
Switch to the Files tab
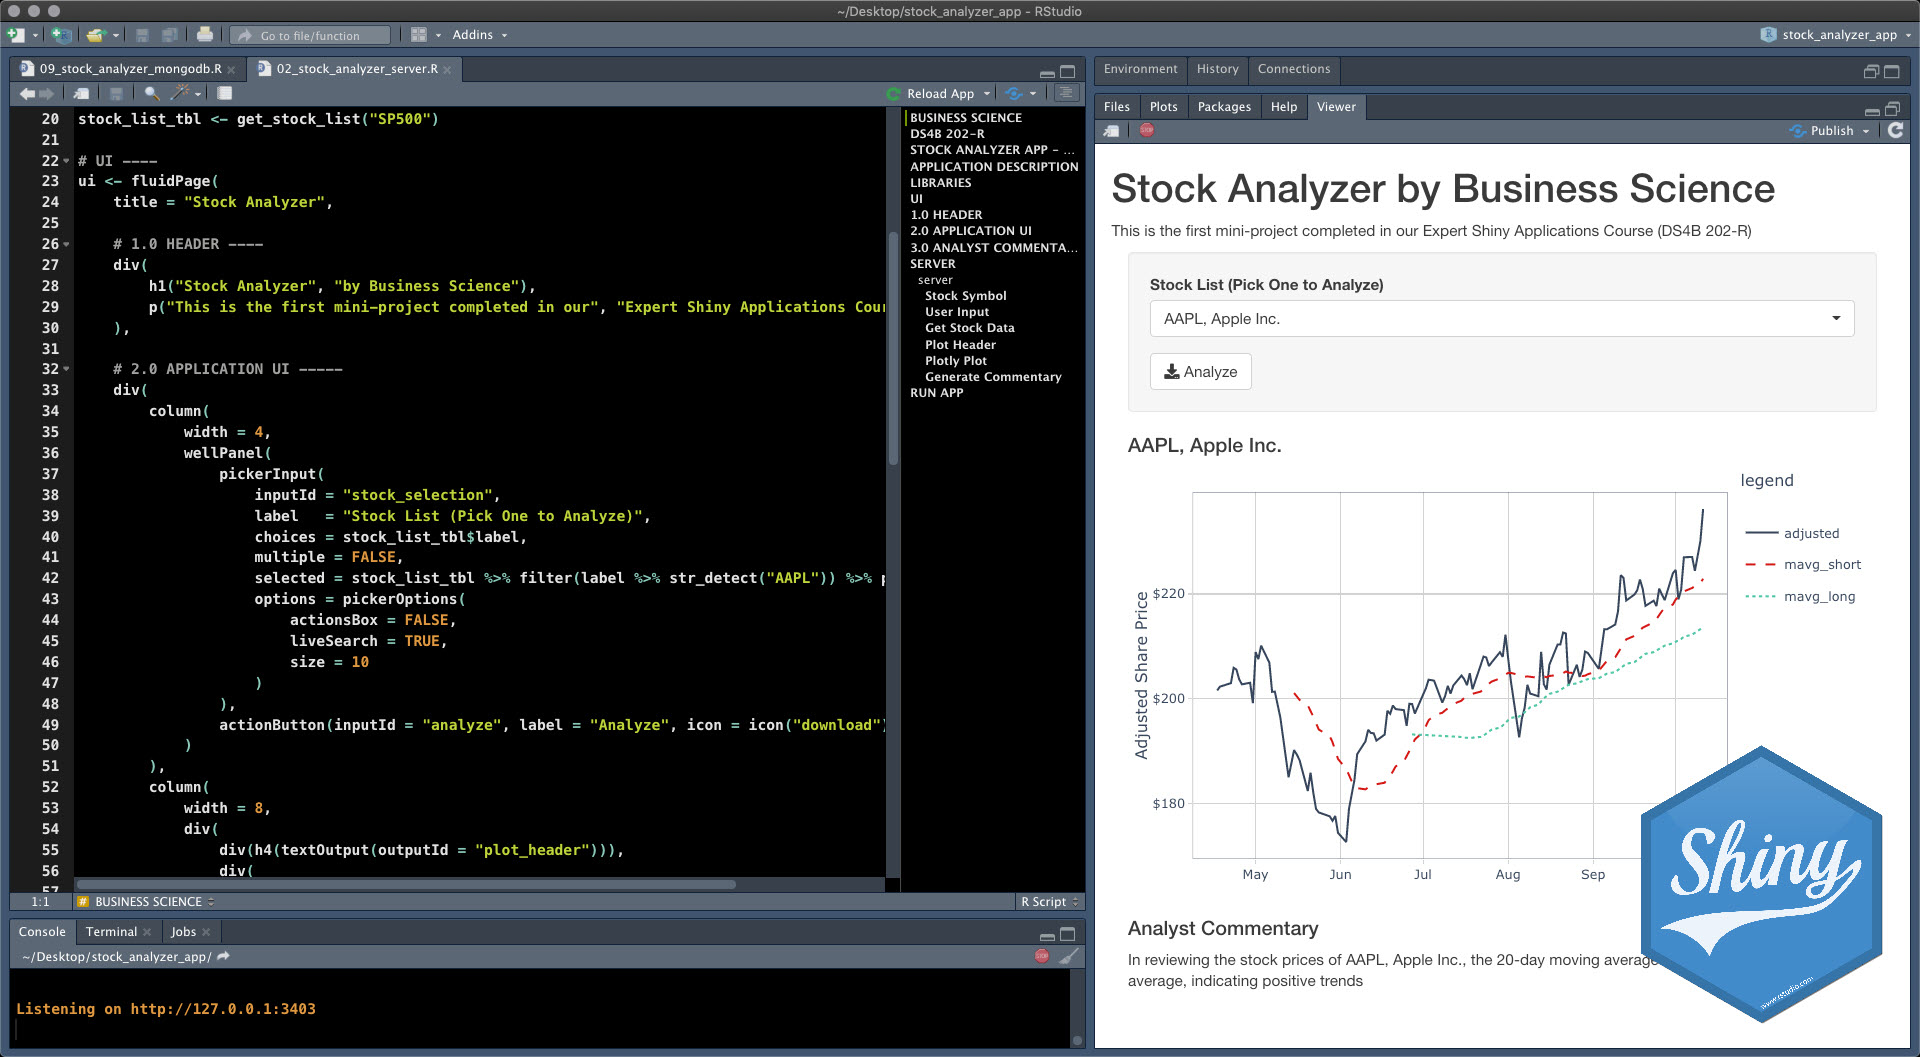pos(1116,107)
